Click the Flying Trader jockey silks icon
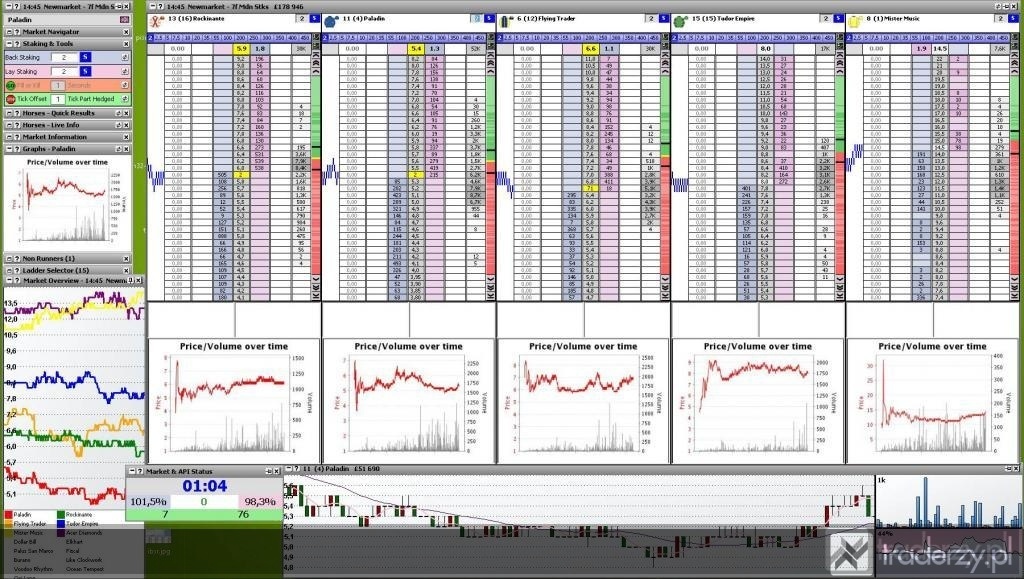The image size is (1024, 579). 505,22
